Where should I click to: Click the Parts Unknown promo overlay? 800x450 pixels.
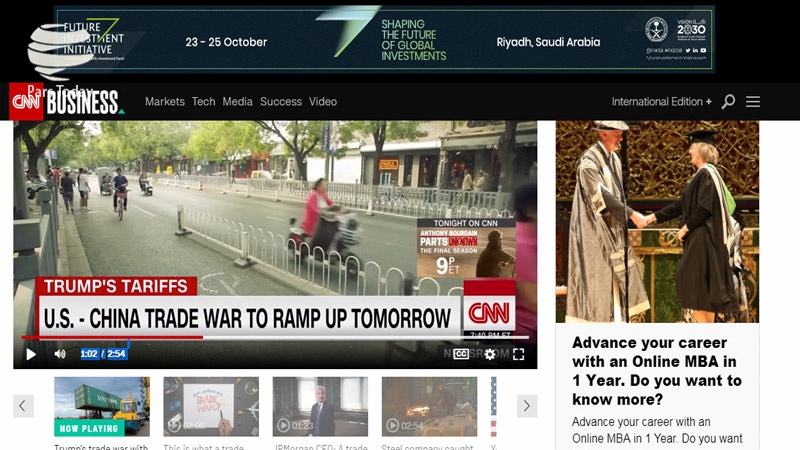click(466, 248)
